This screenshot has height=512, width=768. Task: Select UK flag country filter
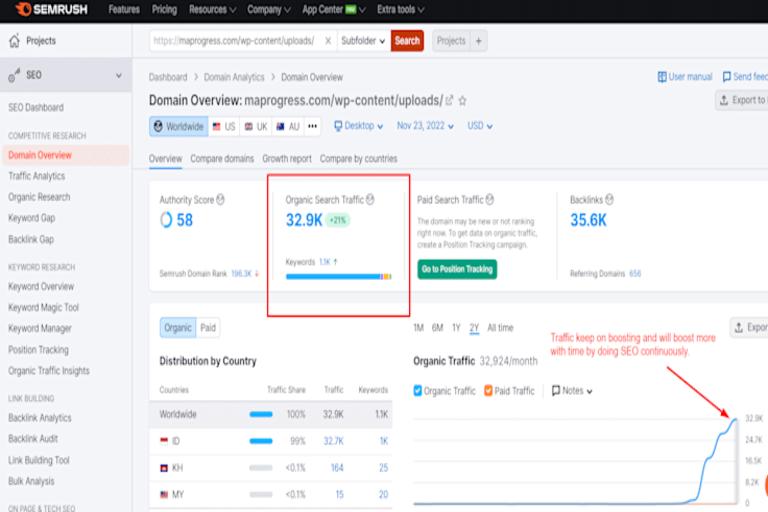click(x=256, y=126)
